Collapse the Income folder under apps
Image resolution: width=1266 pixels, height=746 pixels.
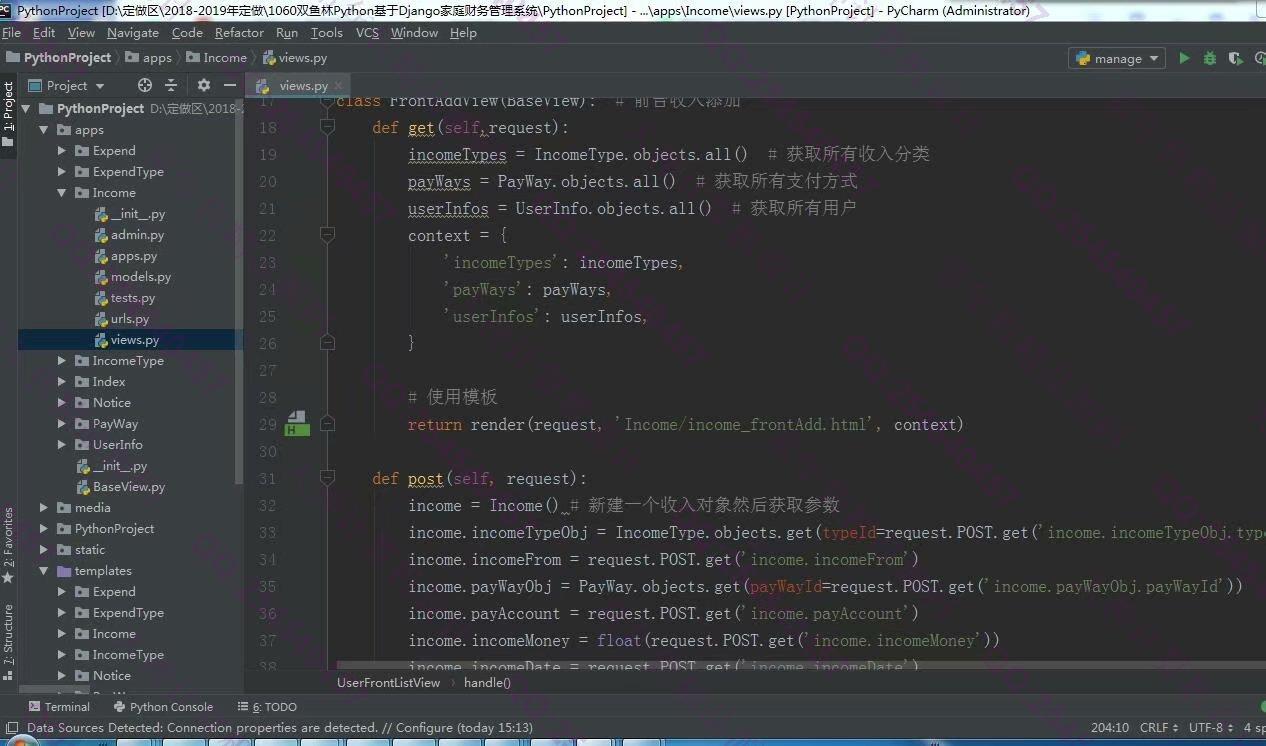coord(62,192)
